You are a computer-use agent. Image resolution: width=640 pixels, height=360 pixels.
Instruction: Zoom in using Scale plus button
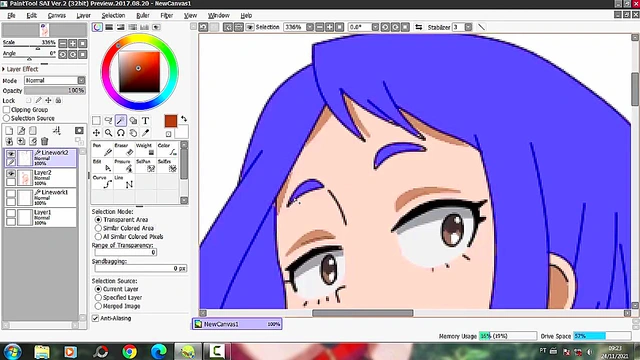point(73,43)
